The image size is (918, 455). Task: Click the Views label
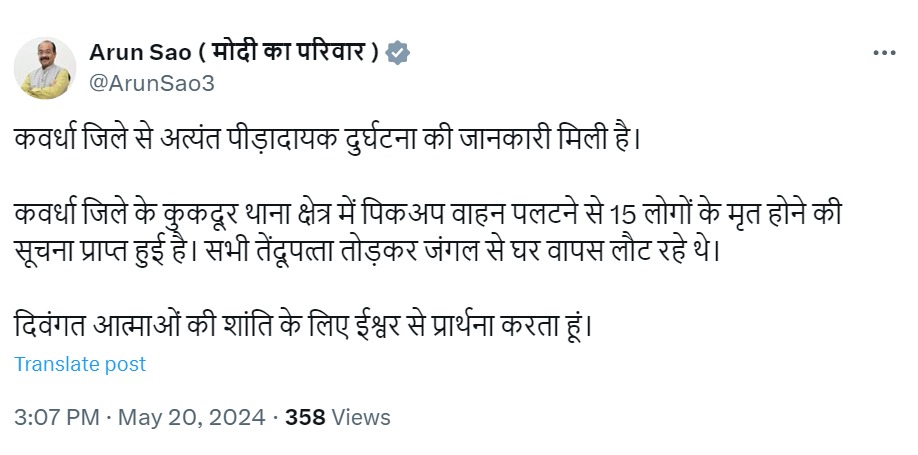click(361, 417)
